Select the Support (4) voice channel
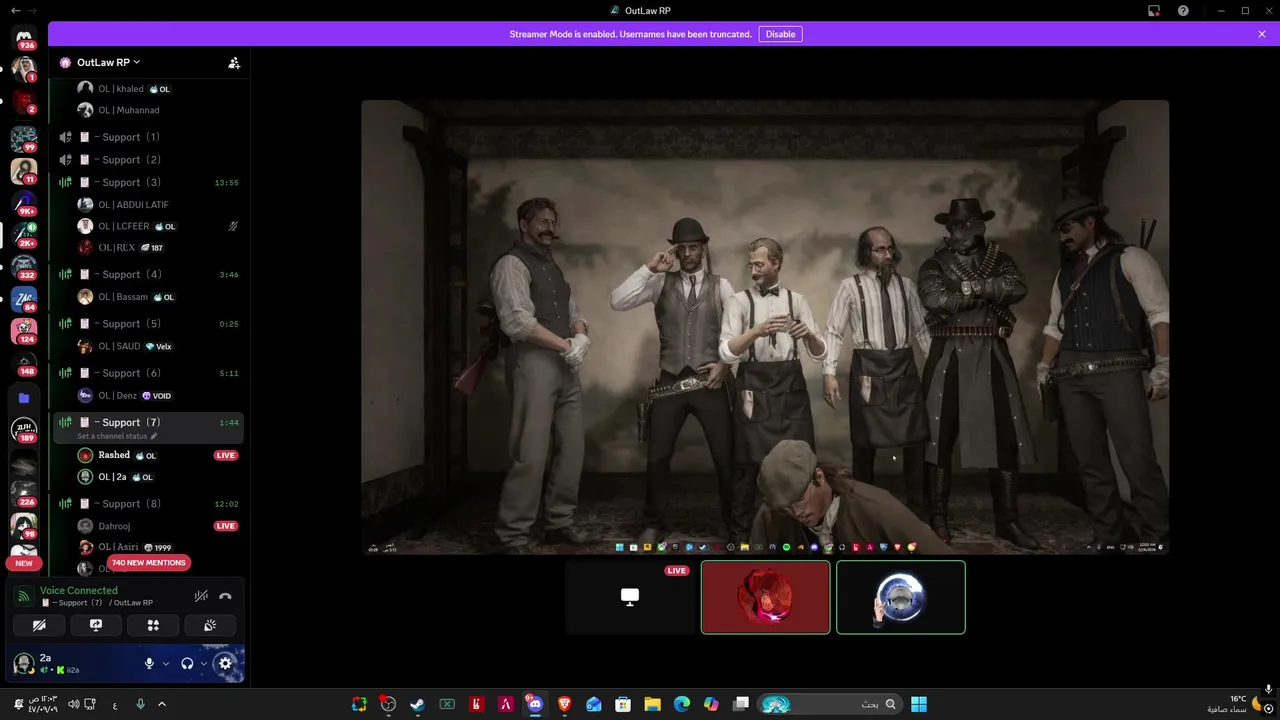The width and height of the screenshot is (1280, 720). pos(149,274)
